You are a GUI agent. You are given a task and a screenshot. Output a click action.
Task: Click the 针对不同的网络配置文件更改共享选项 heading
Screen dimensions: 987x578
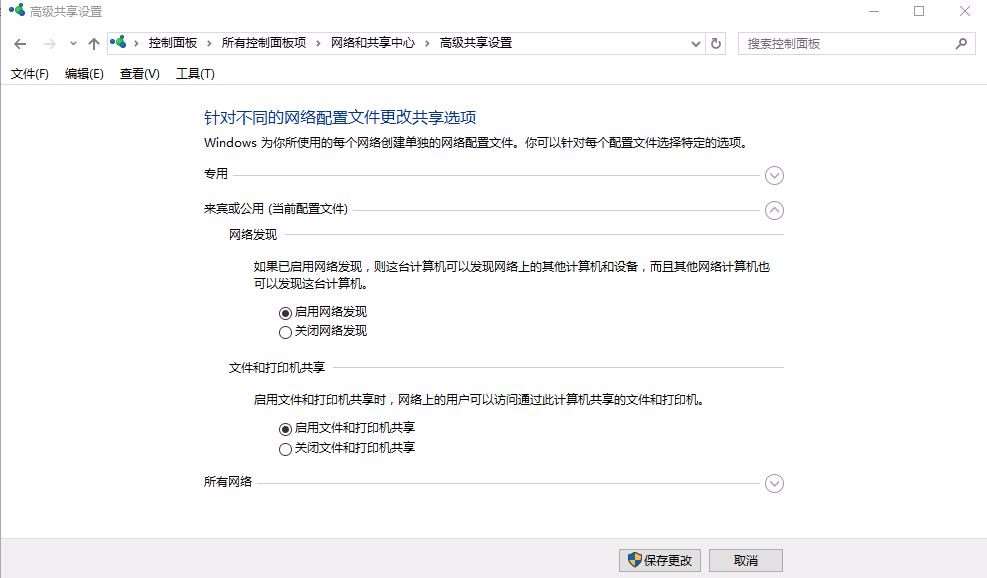[x=340, y=117]
